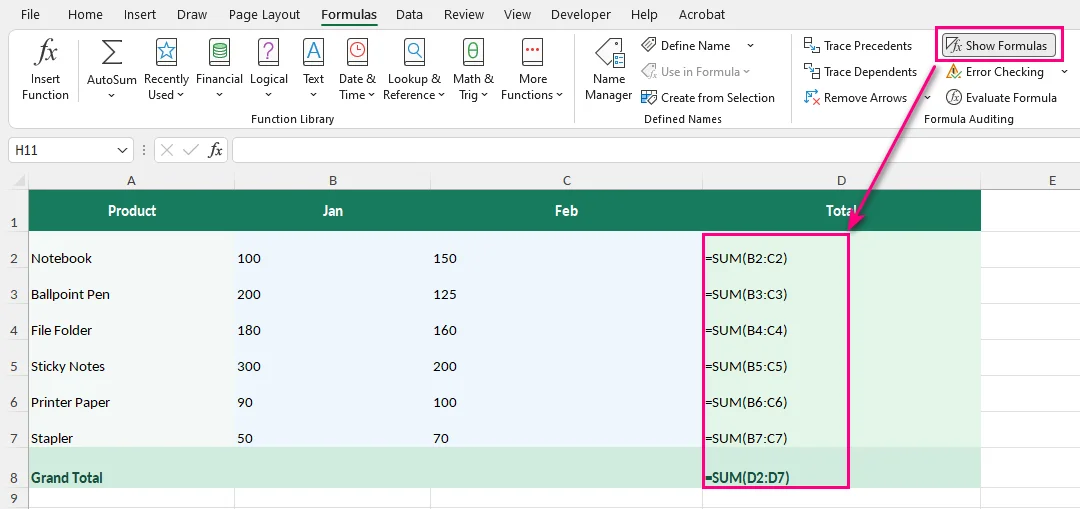Image resolution: width=1080 pixels, height=509 pixels.
Task: Select the Notebook cell
Action: [x=132, y=249]
